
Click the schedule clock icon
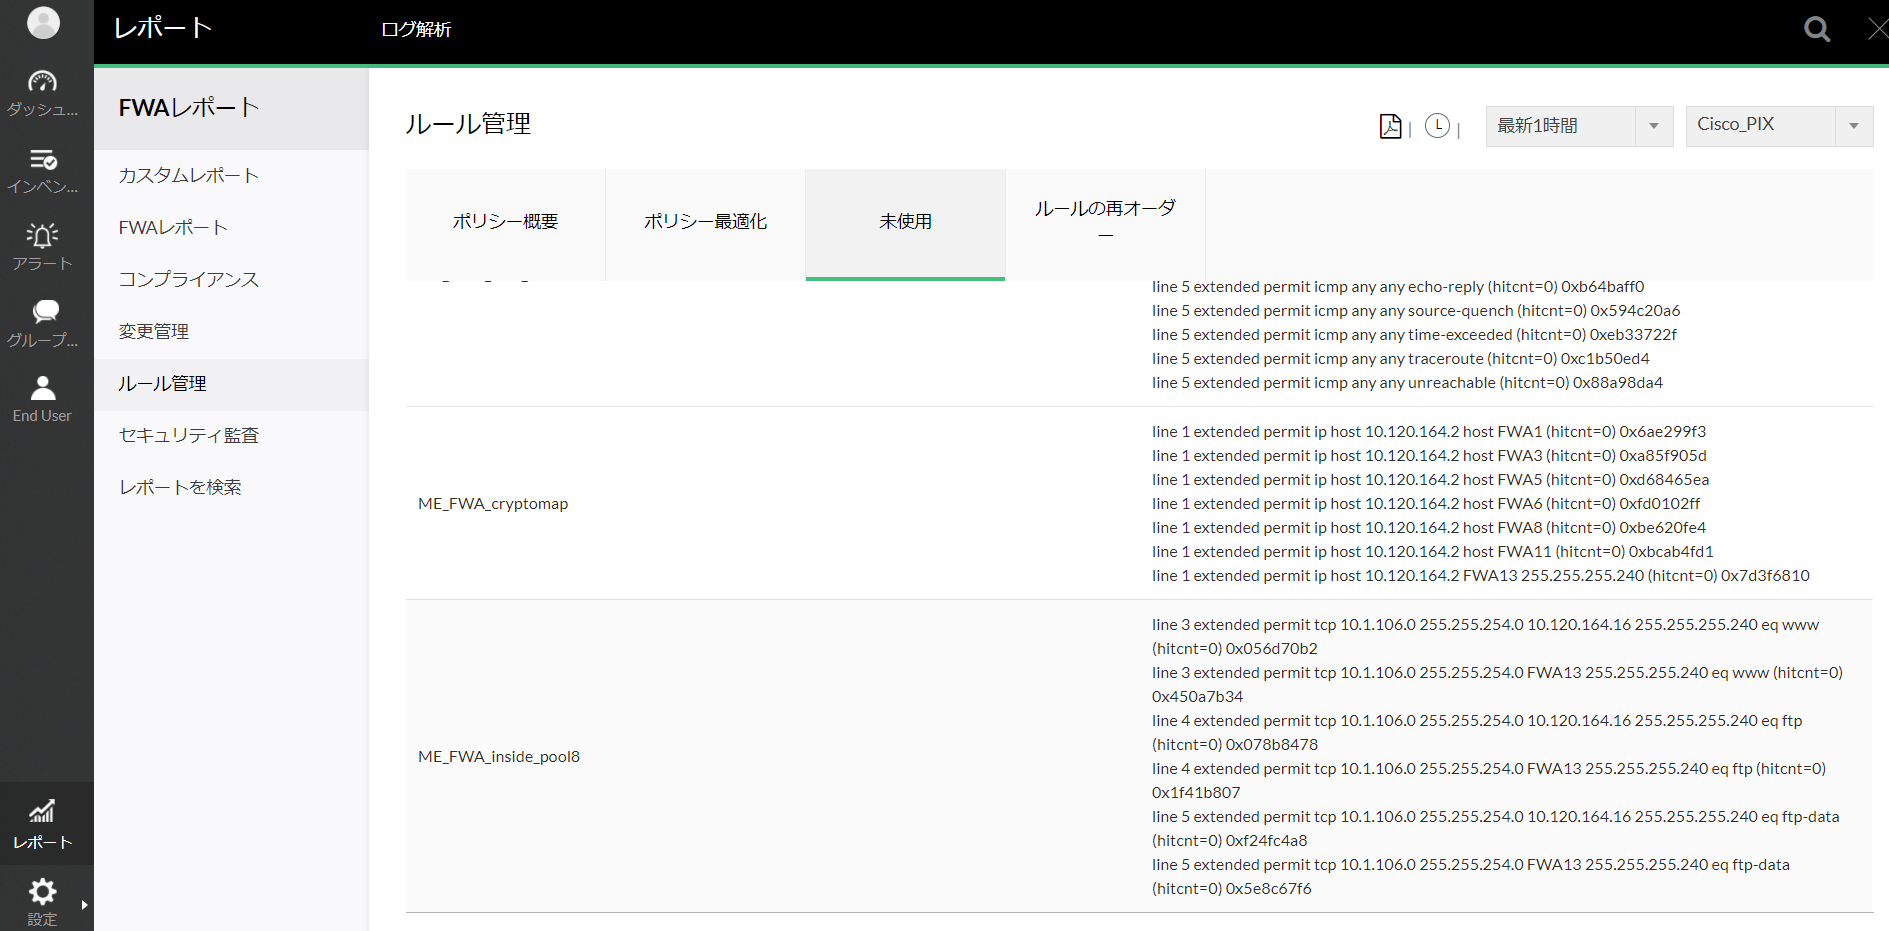coord(1437,125)
